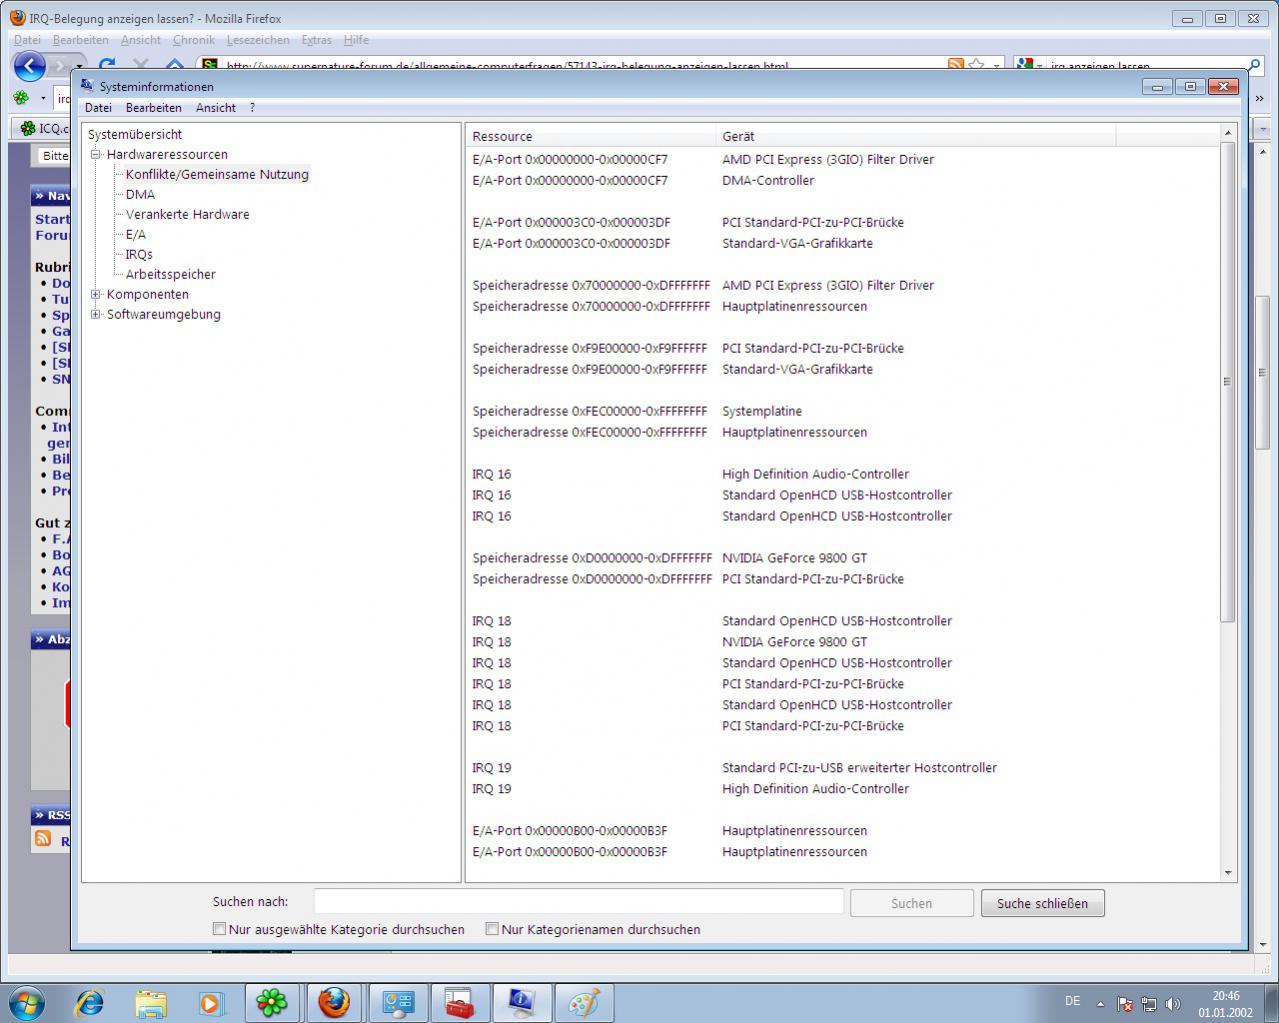The image size is (1279, 1023).
Task: Click the Firefox reload icon
Action: (x=108, y=66)
